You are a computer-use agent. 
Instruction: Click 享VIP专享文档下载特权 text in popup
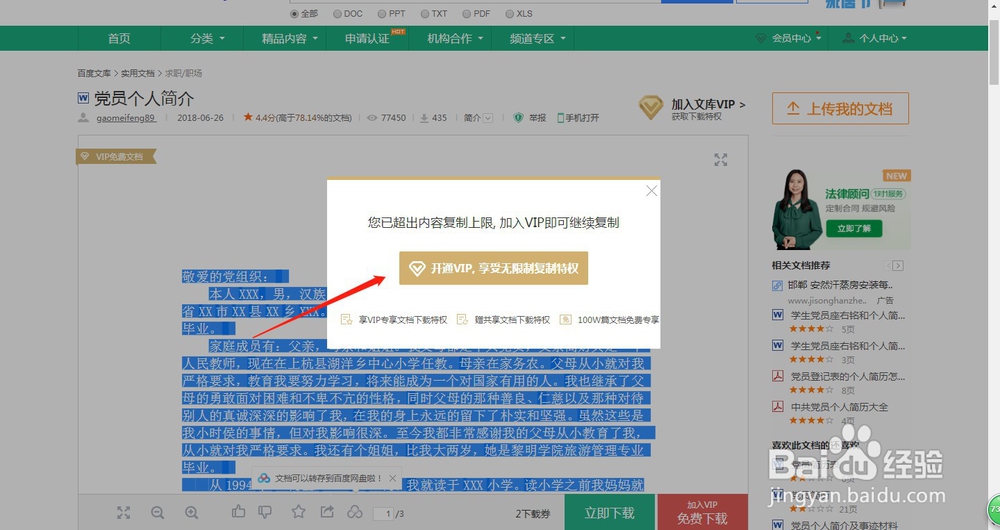(402, 320)
